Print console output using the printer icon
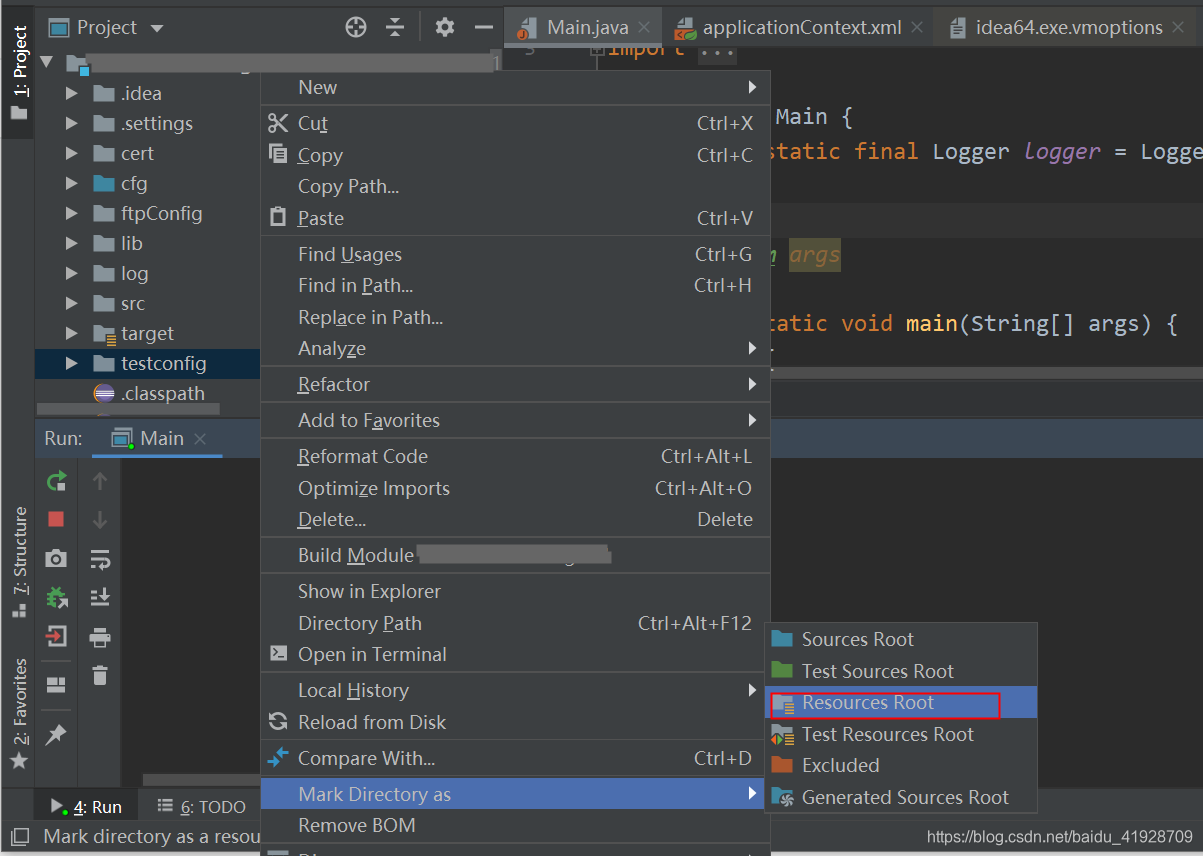This screenshot has height=856, width=1203. click(x=99, y=636)
